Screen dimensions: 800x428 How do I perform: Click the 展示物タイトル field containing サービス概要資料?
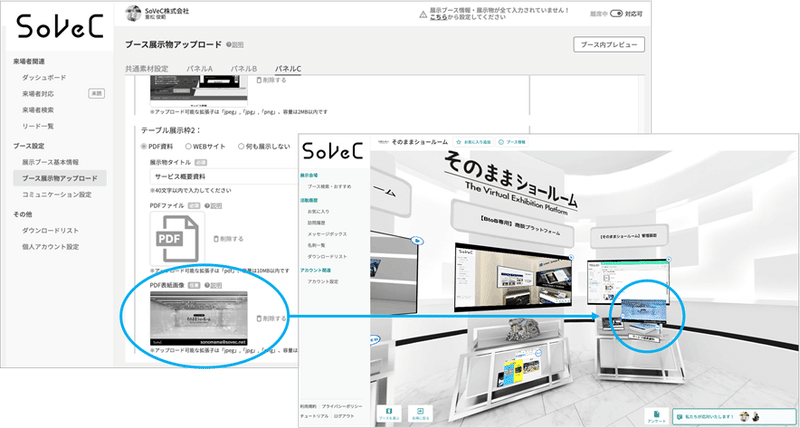tap(223, 177)
